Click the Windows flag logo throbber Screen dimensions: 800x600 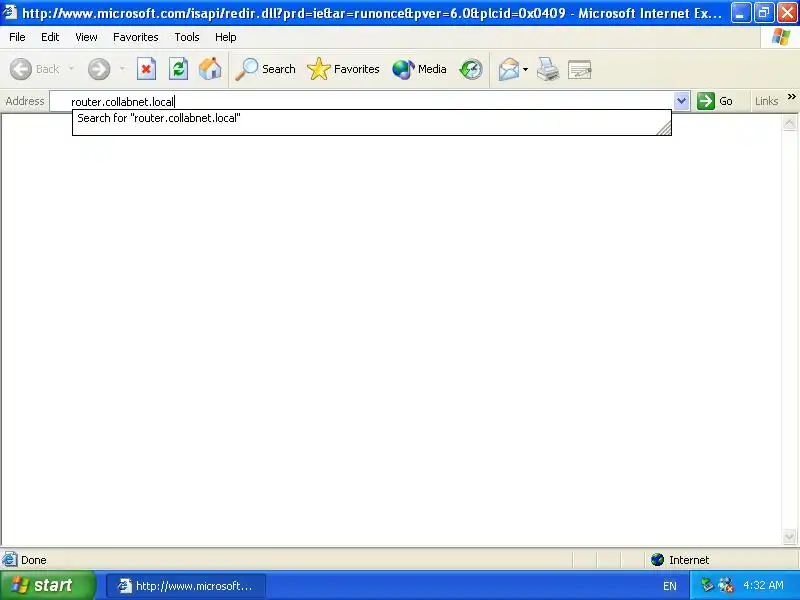[x=781, y=37]
